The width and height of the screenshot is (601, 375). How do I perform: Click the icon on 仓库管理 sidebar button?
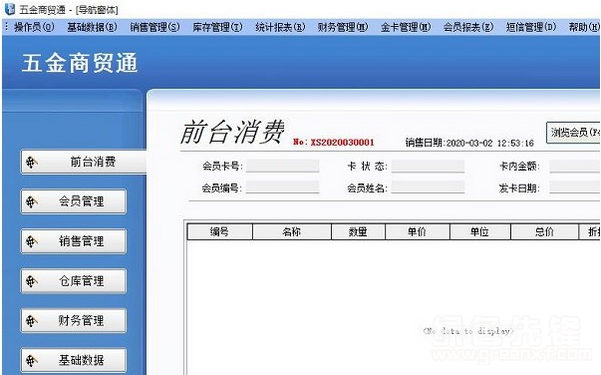pos(31,281)
